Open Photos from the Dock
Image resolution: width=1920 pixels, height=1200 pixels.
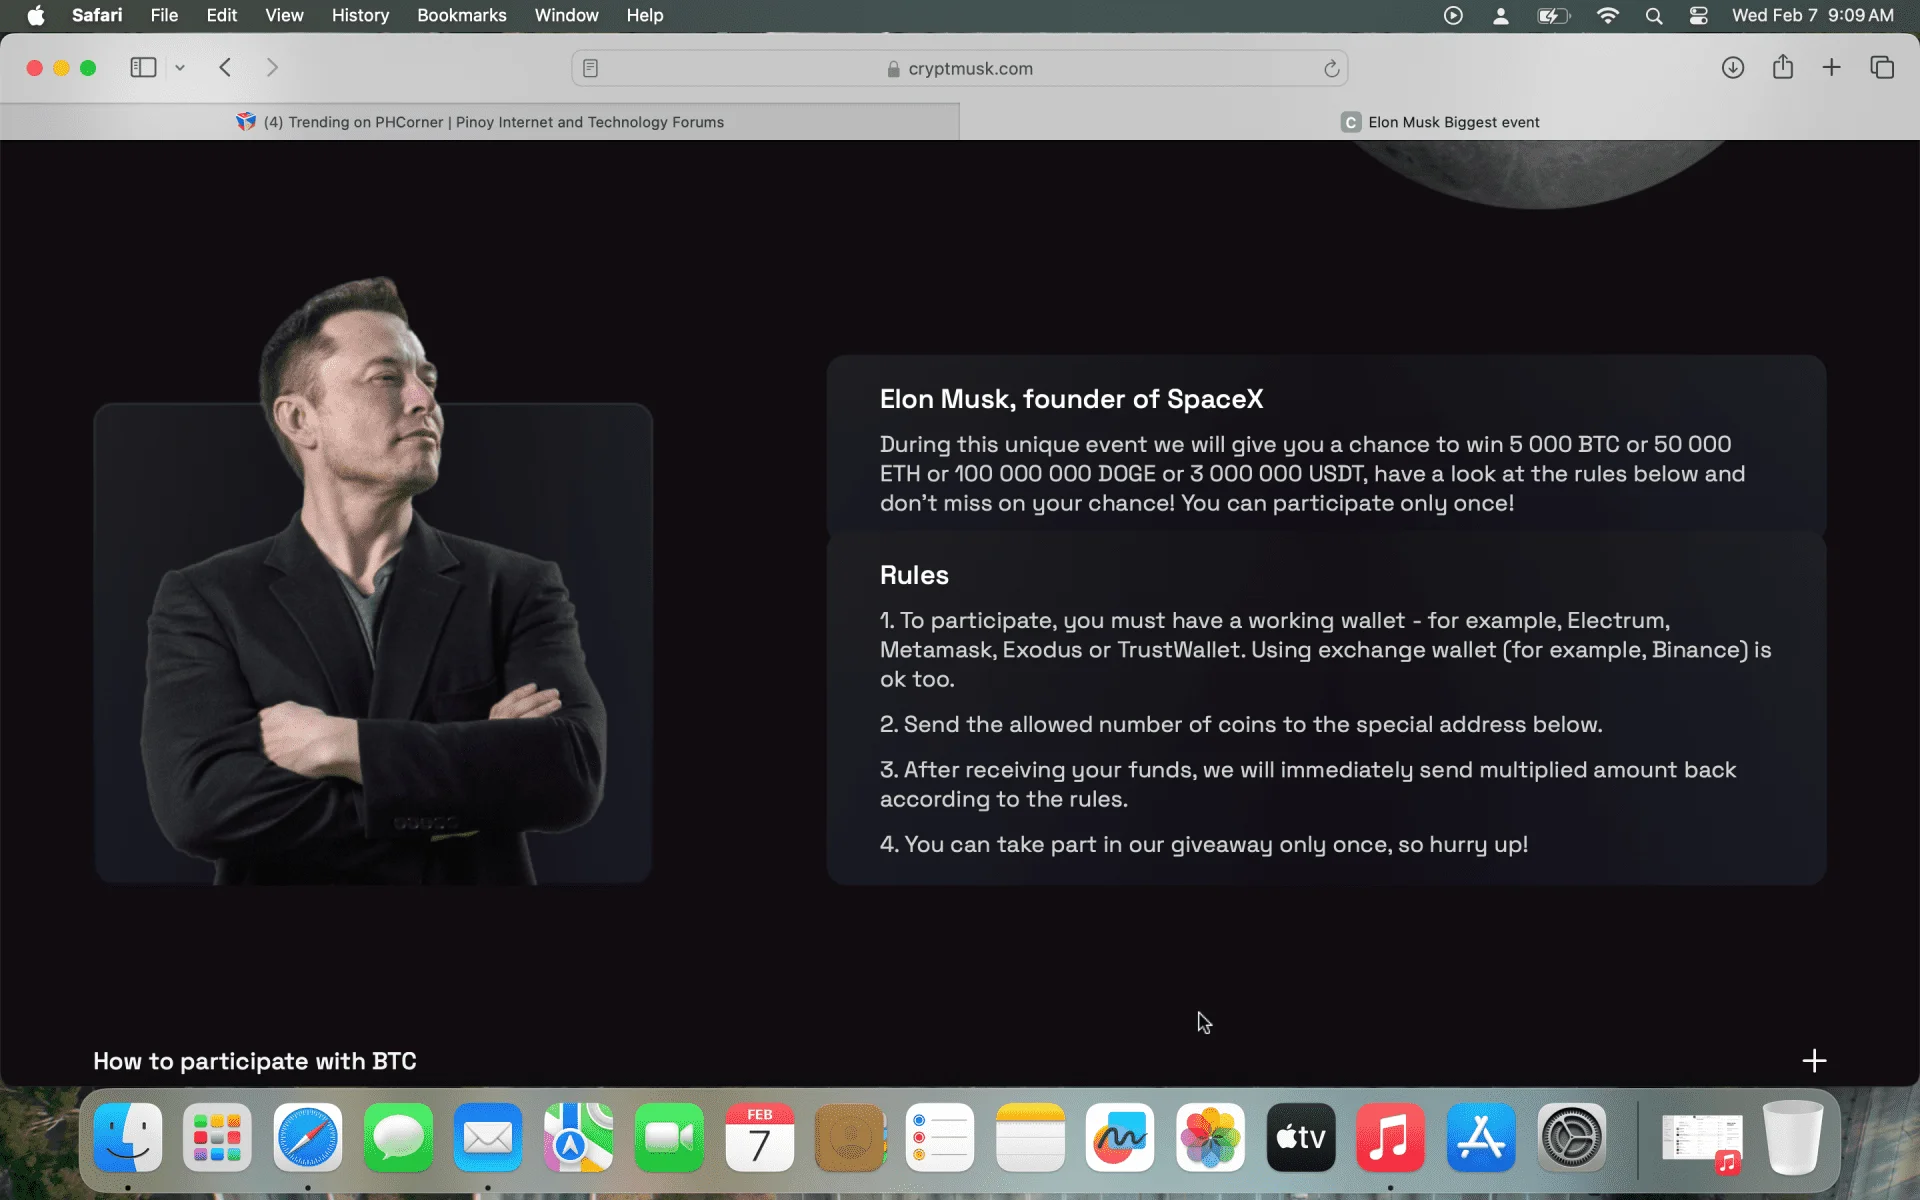(1210, 1137)
